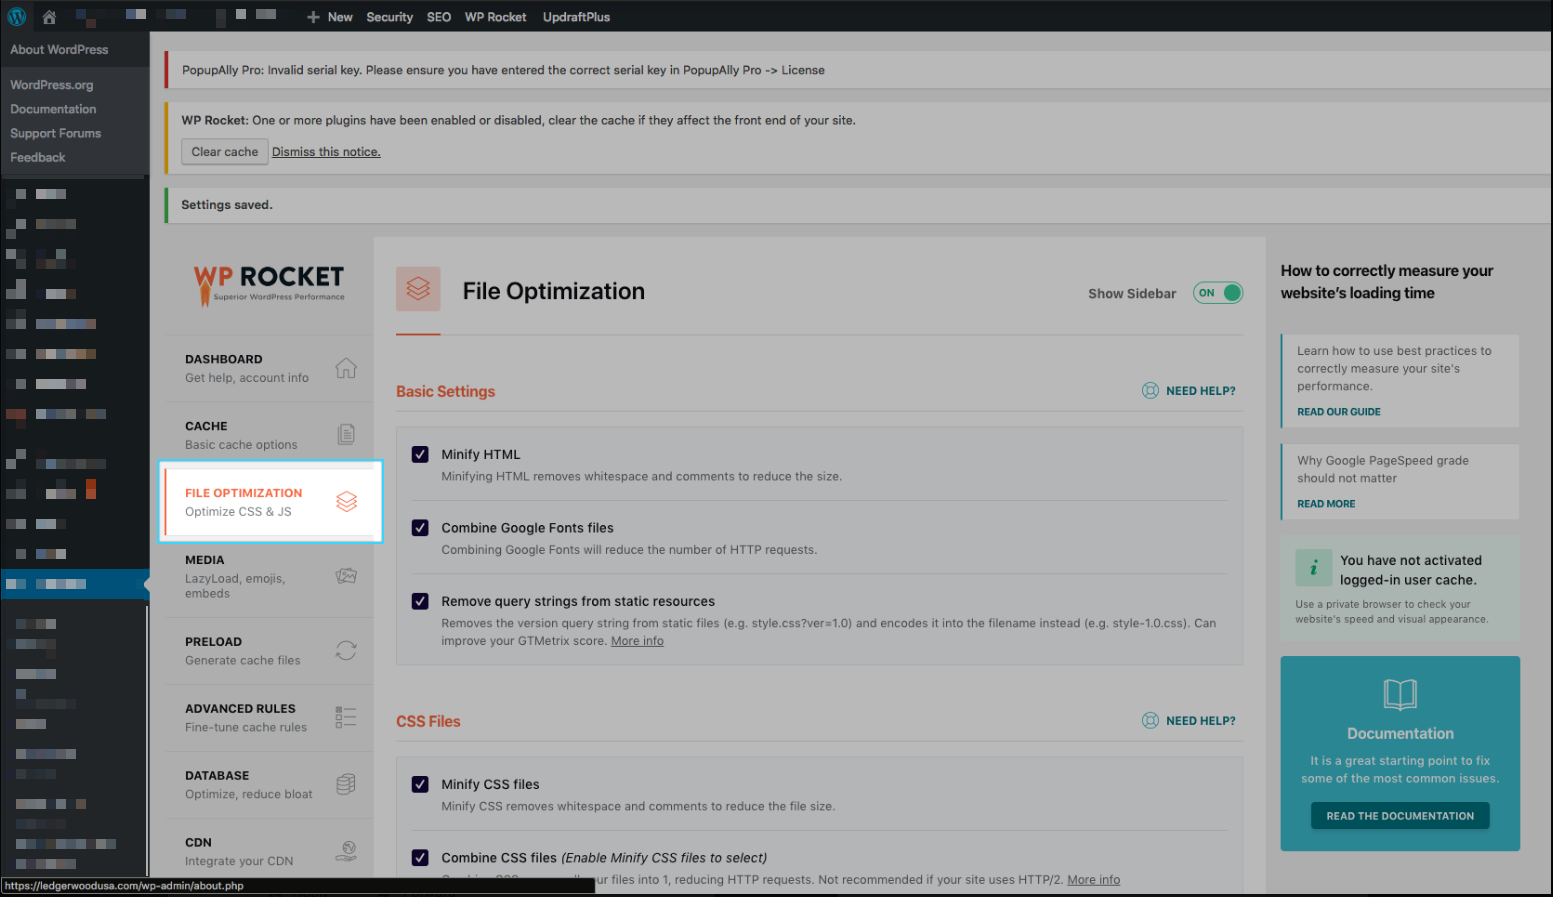The image size is (1553, 897).
Task: Switch to the Database tab
Action: (269, 785)
